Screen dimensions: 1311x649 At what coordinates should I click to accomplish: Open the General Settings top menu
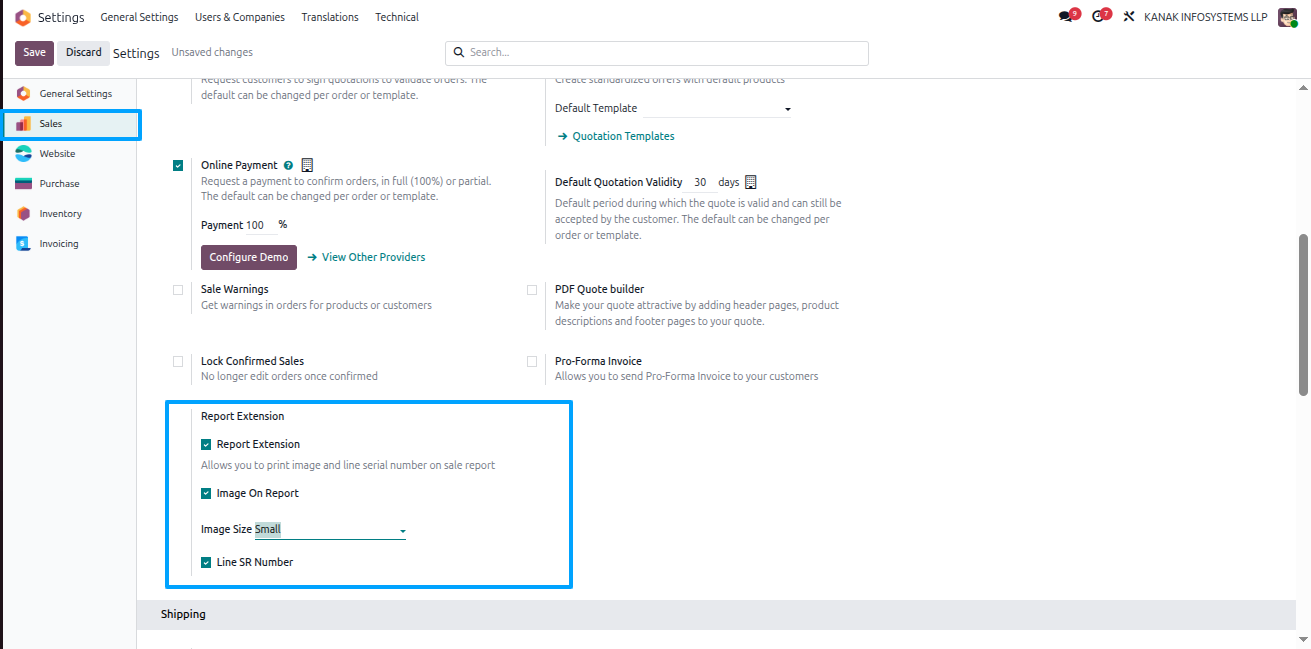139,17
